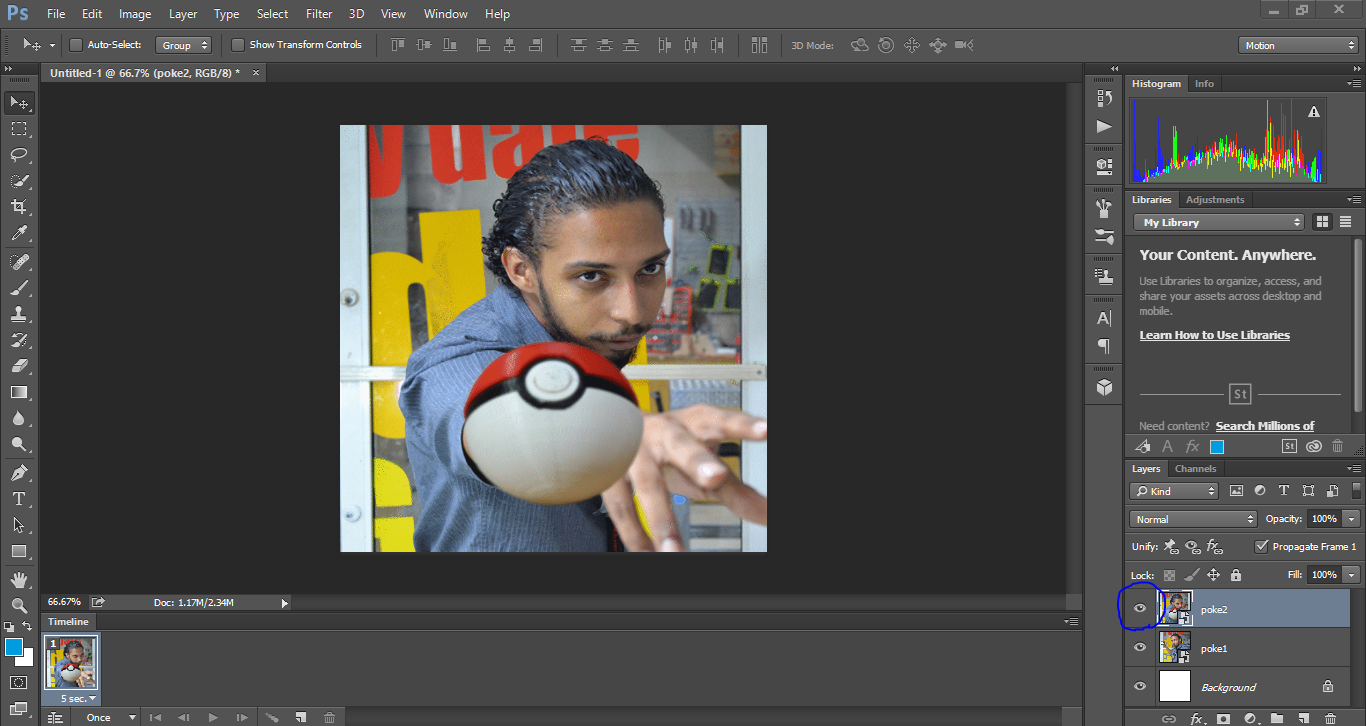The image size is (1366, 726).
Task: Click the Adobe Stock St button
Action: coord(1288,447)
